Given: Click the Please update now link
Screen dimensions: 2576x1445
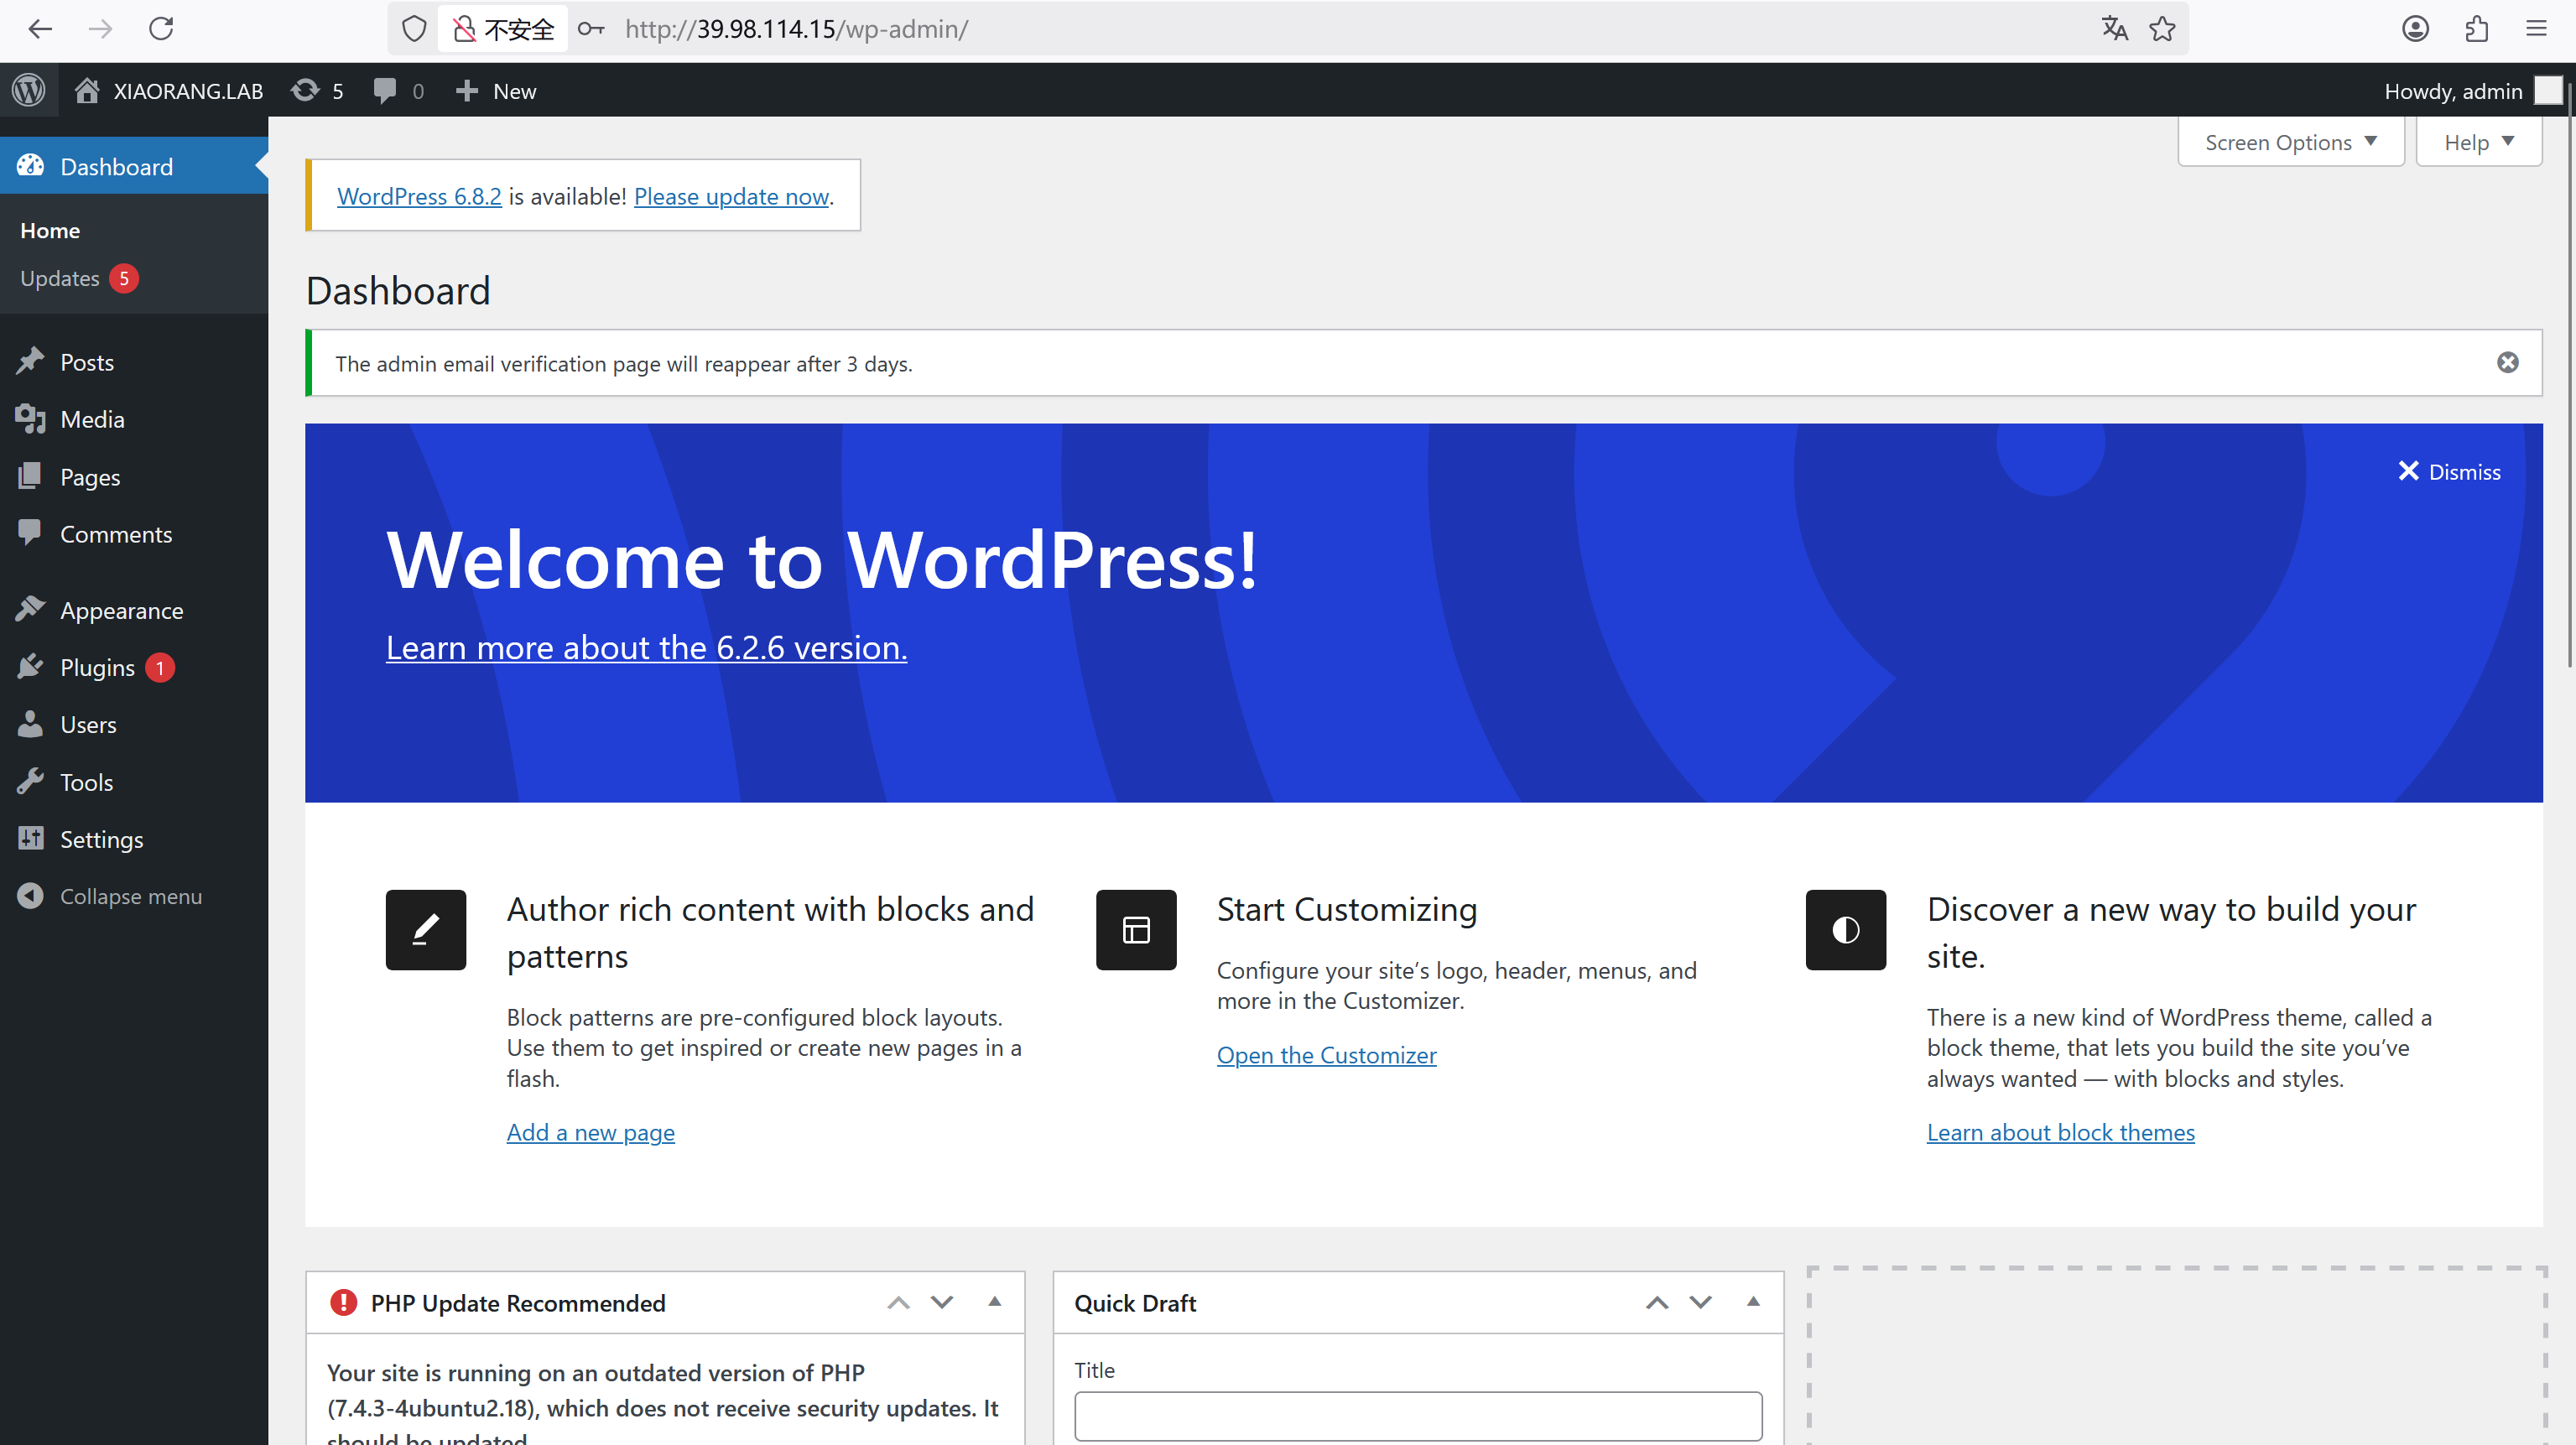Looking at the screenshot, I should click(x=731, y=196).
